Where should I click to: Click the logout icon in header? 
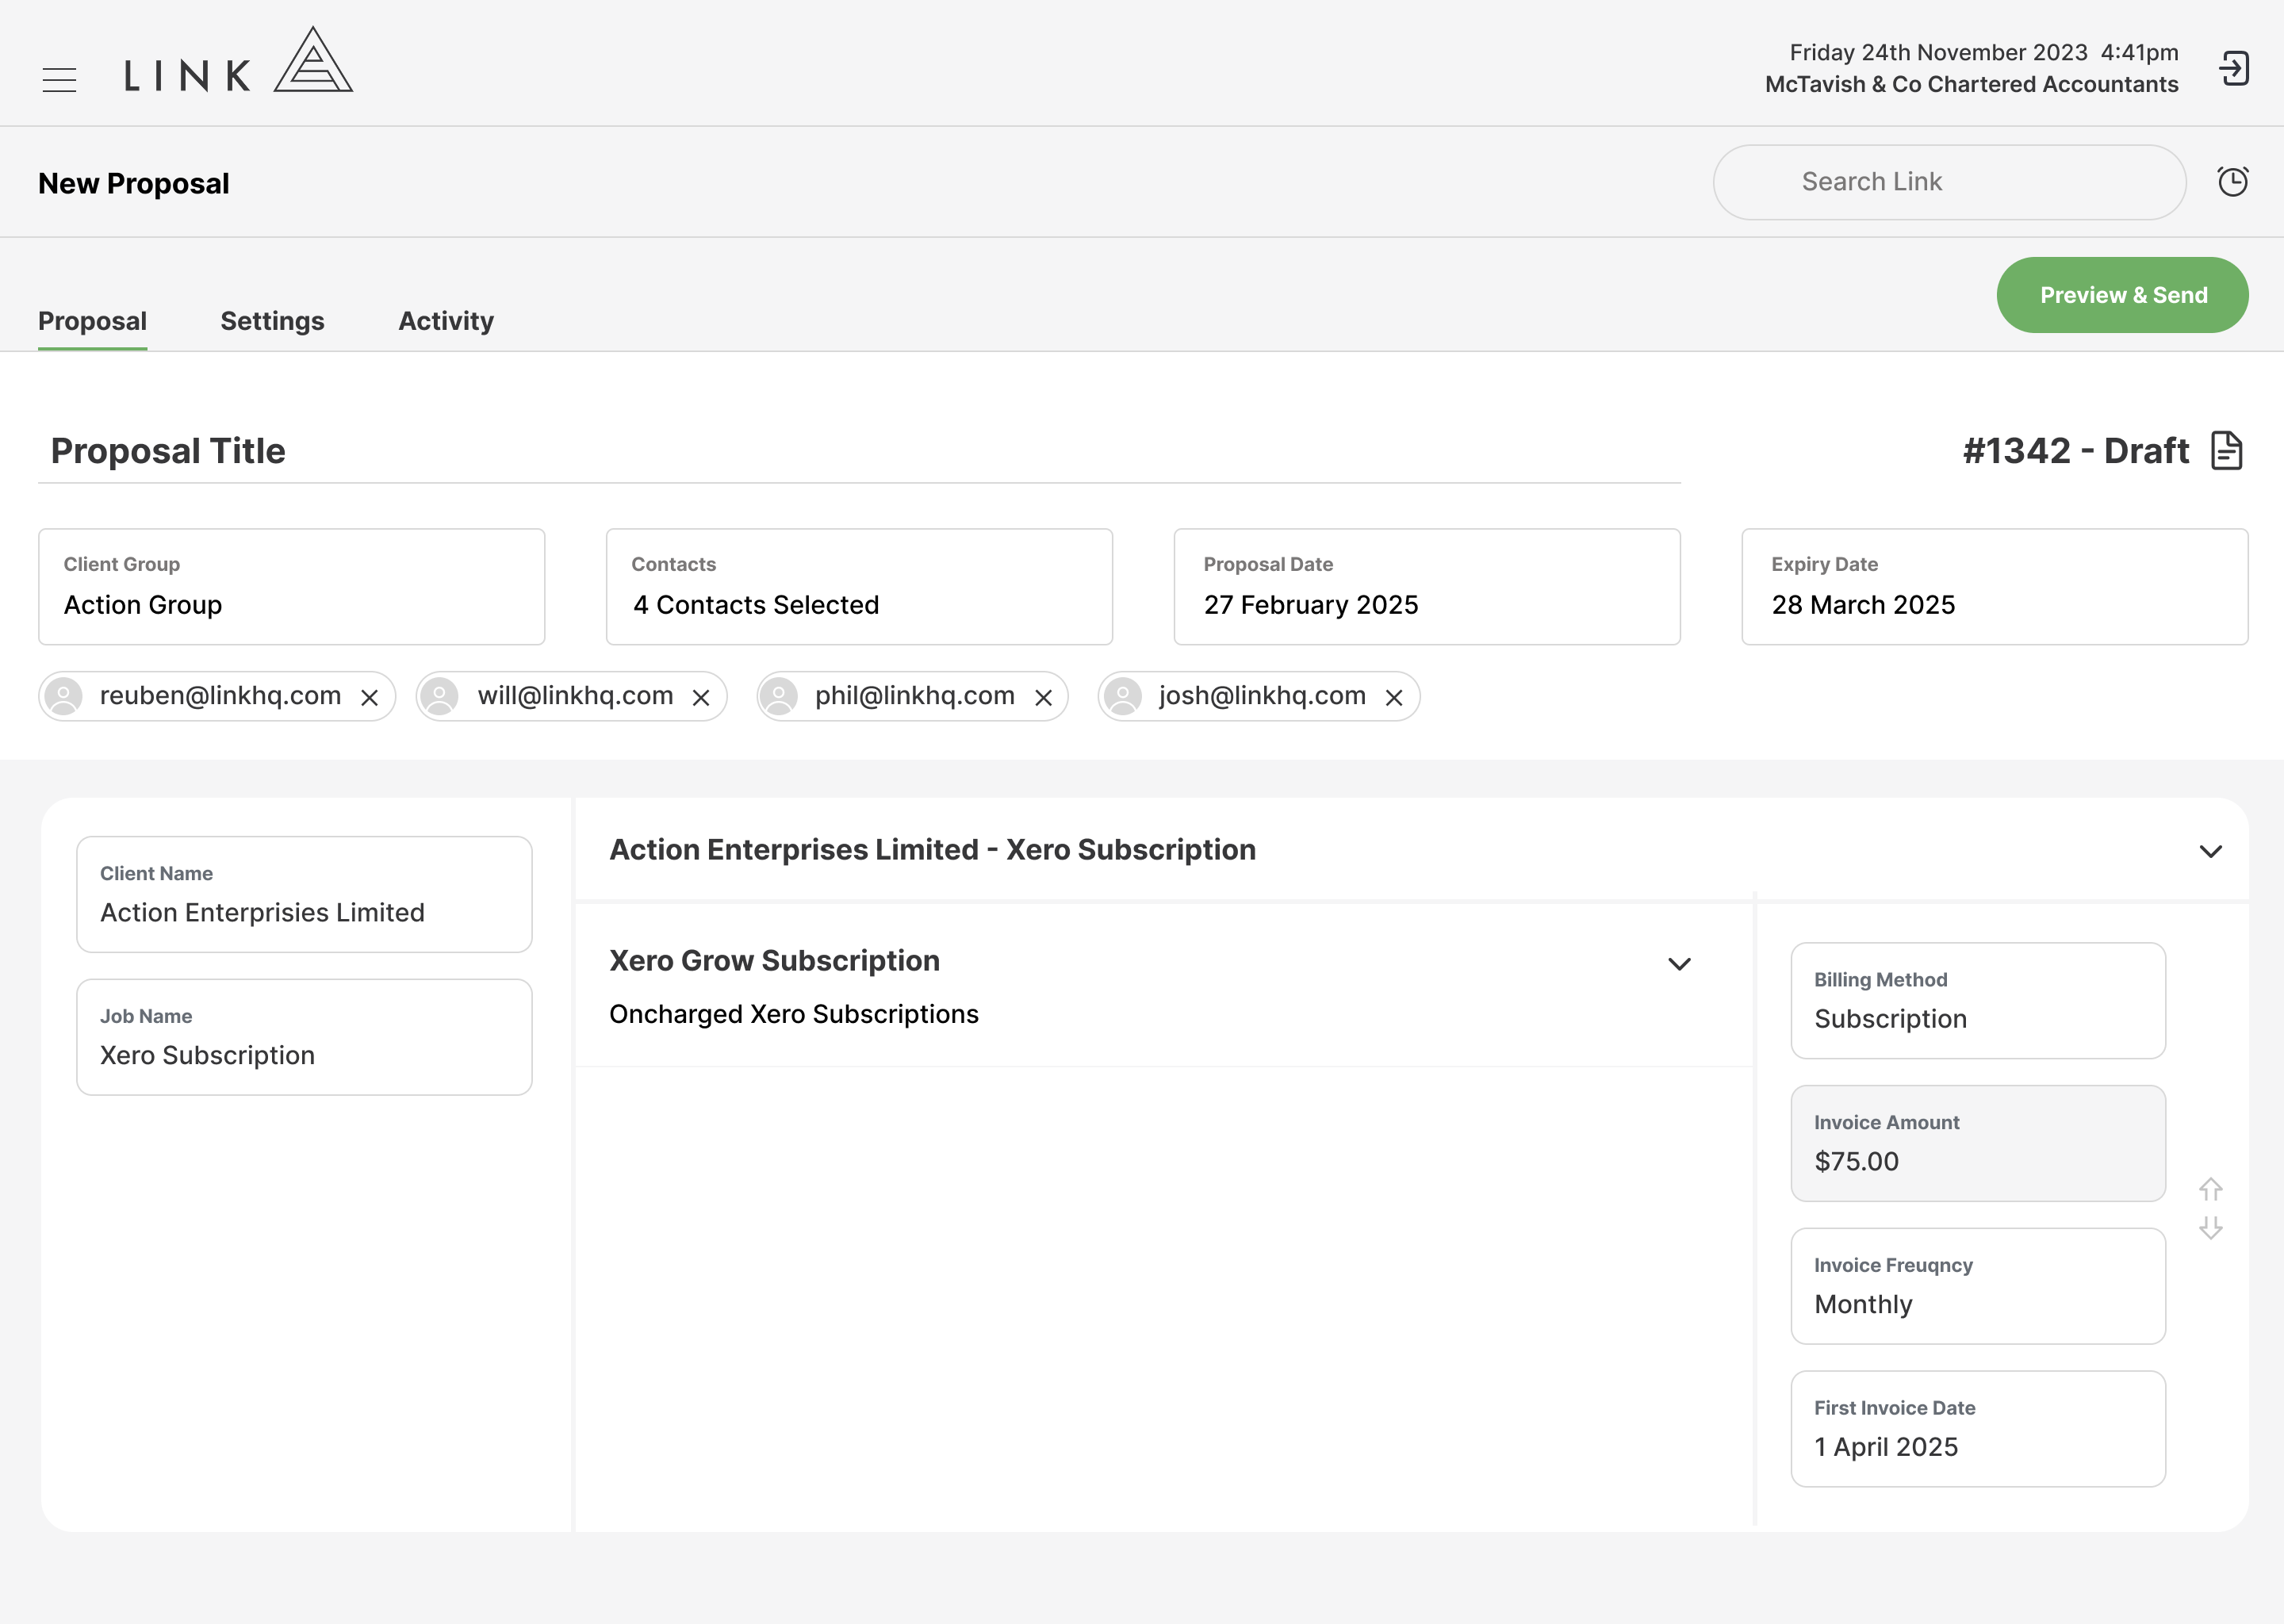[x=2234, y=69]
